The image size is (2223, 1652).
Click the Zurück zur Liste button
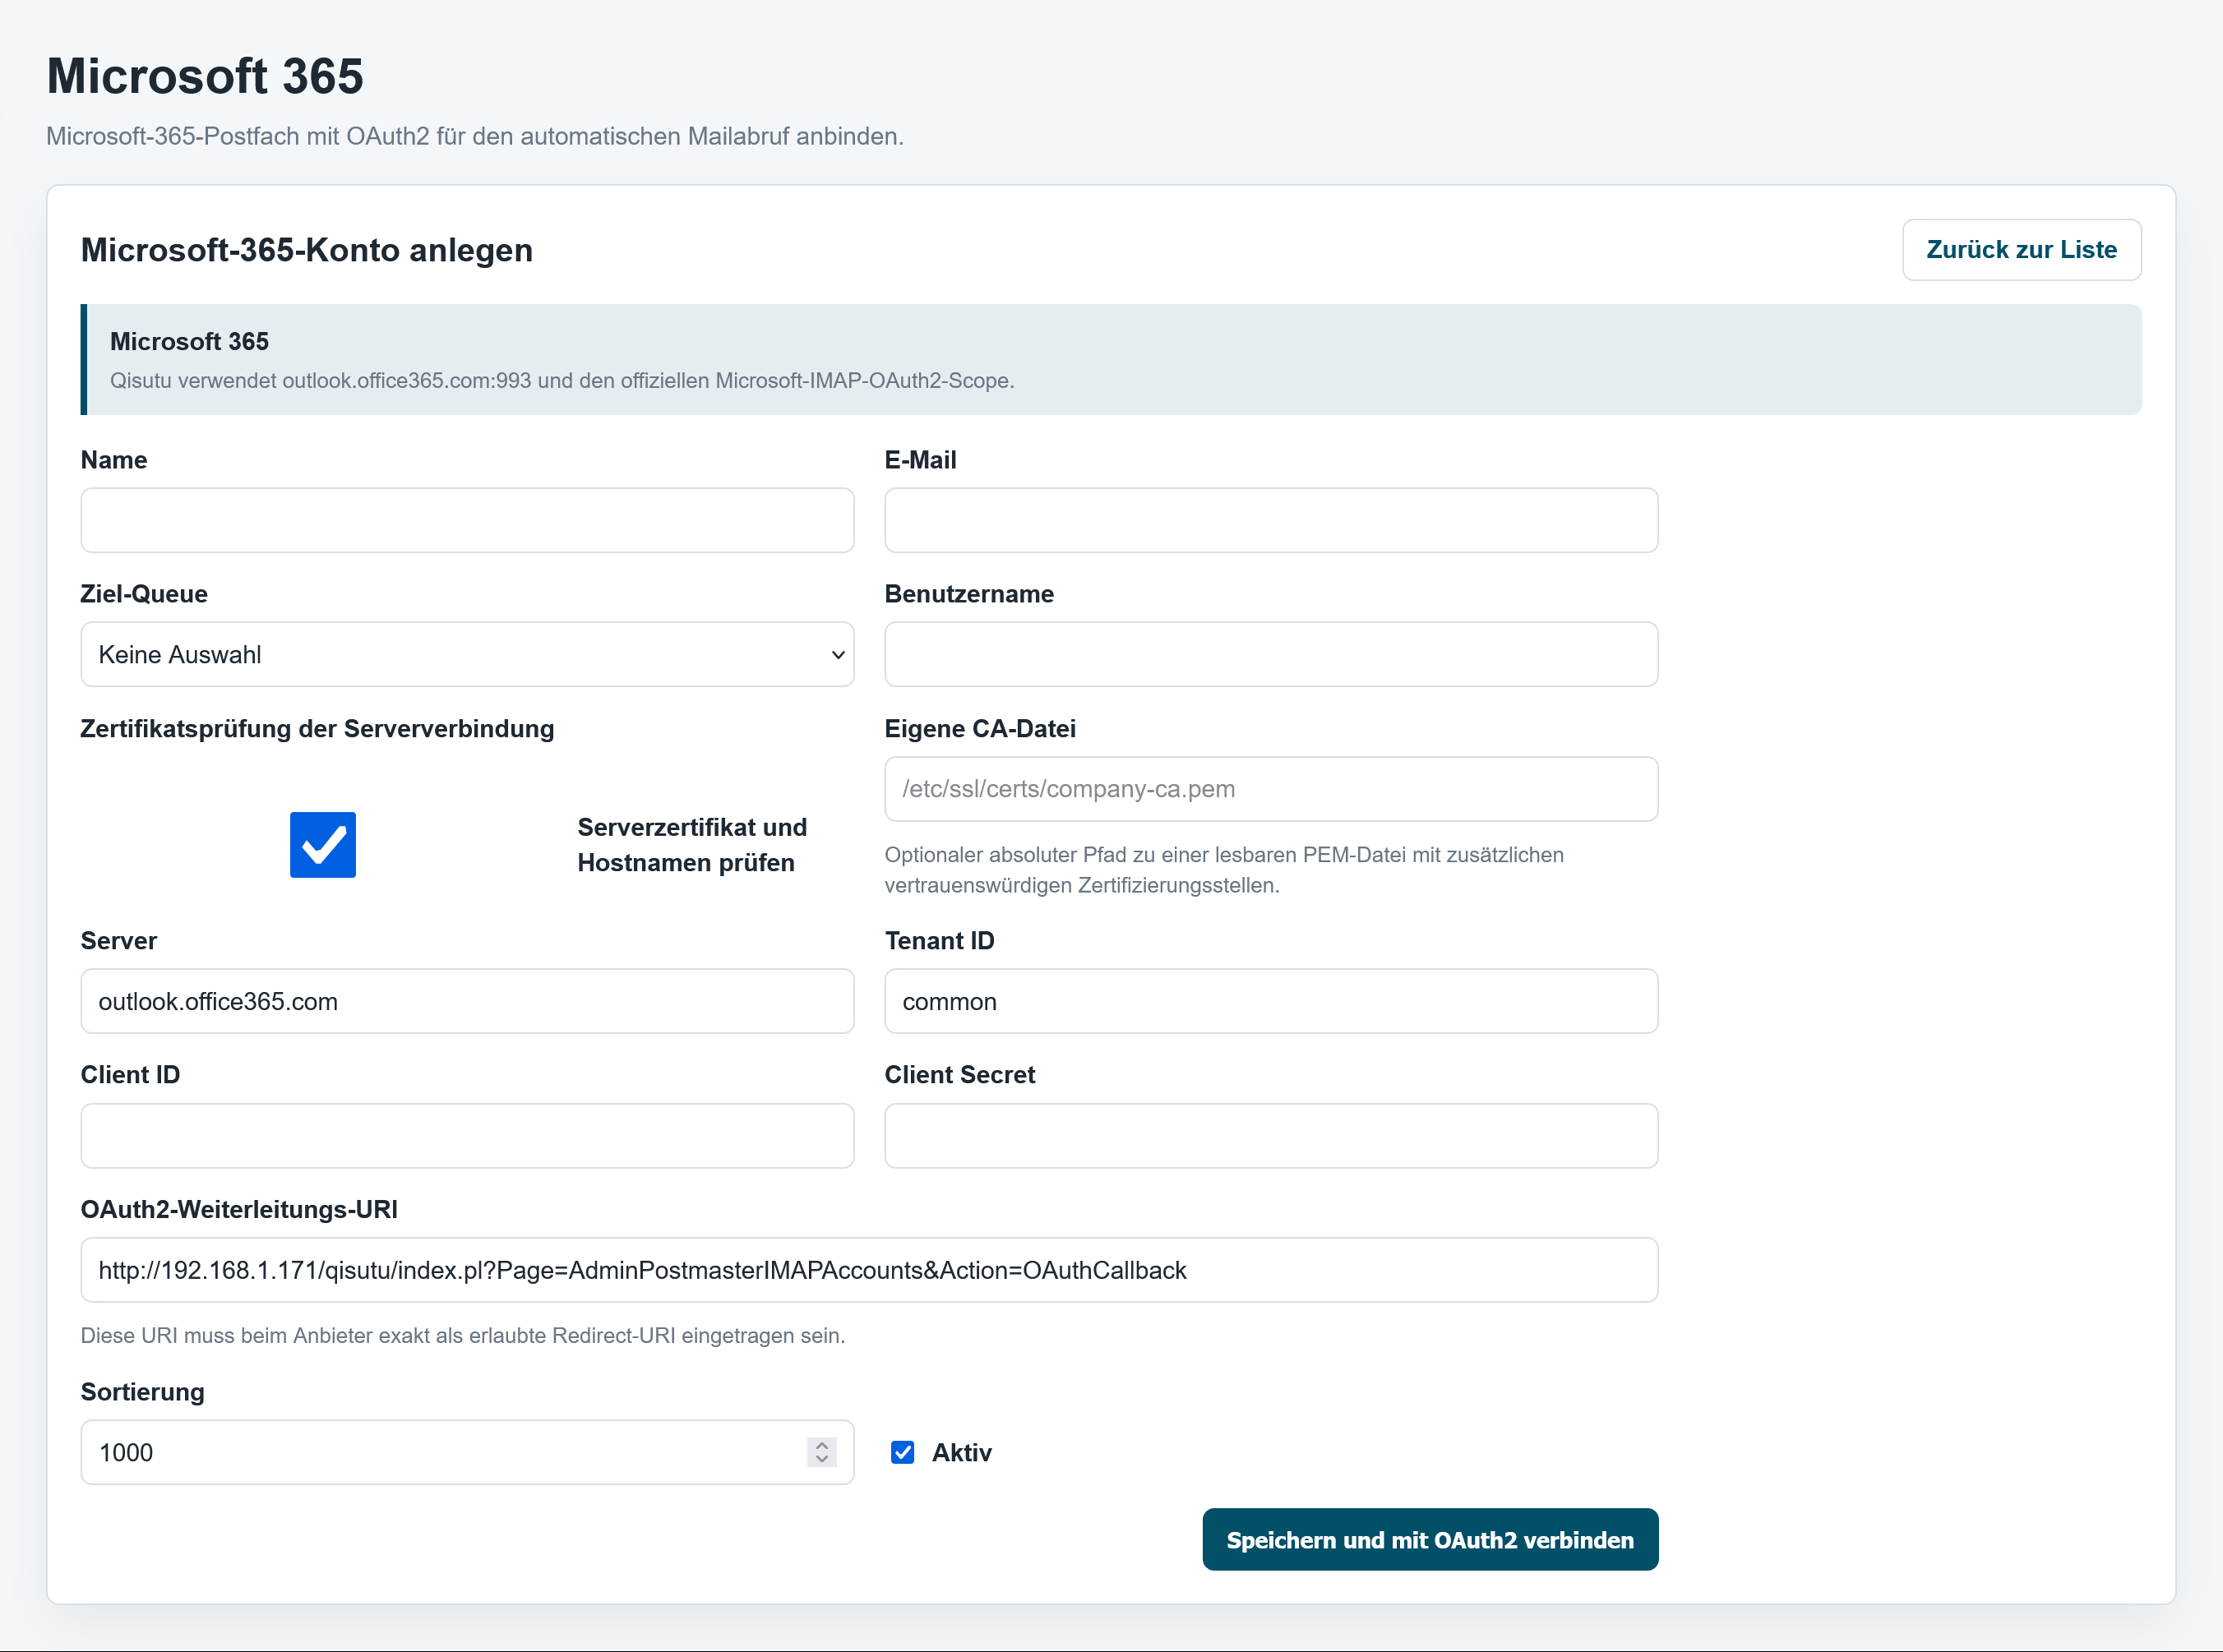pos(2021,250)
